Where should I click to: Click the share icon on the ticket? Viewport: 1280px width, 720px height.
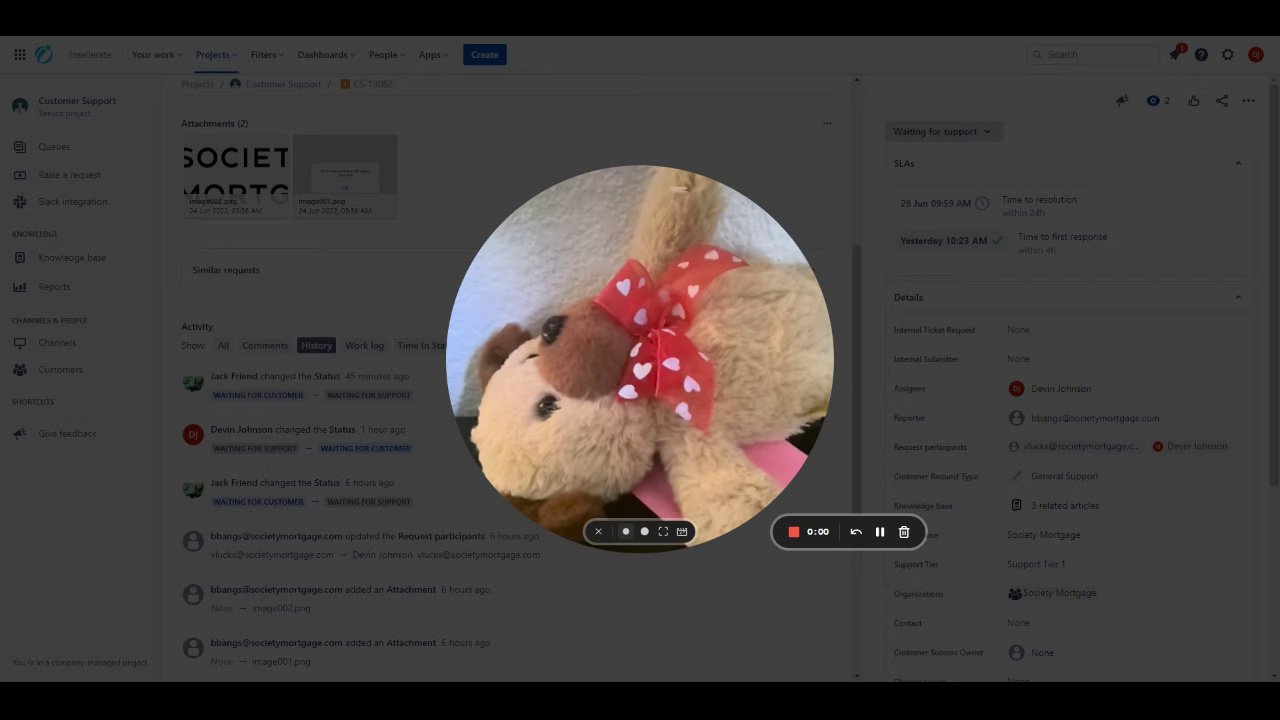coord(1222,101)
